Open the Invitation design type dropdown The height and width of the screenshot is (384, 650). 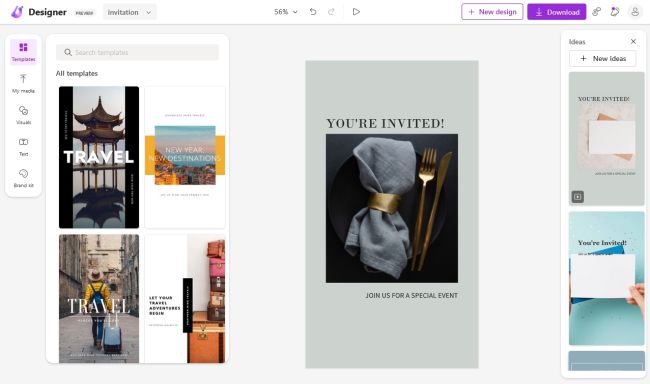coord(129,12)
